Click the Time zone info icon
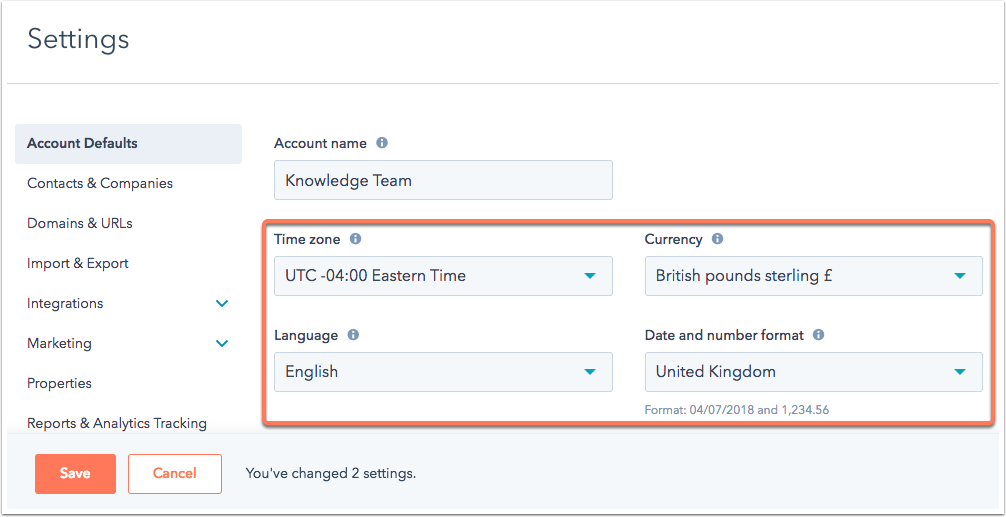The width and height of the screenshot is (1006, 517). (x=355, y=239)
